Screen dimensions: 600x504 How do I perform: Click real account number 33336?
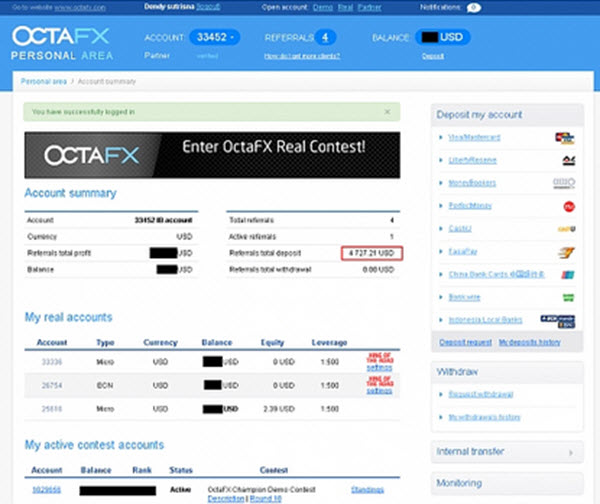point(52,362)
